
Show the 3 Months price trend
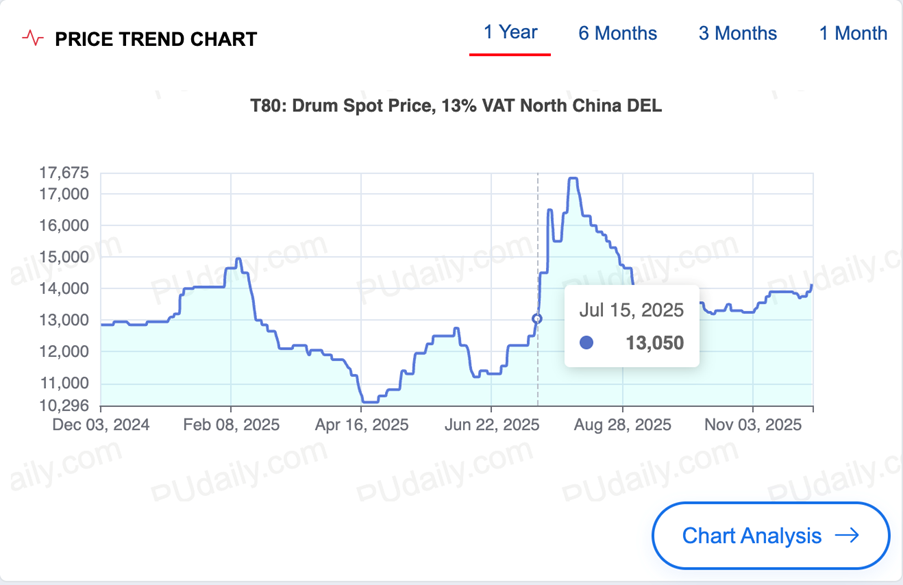(737, 33)
